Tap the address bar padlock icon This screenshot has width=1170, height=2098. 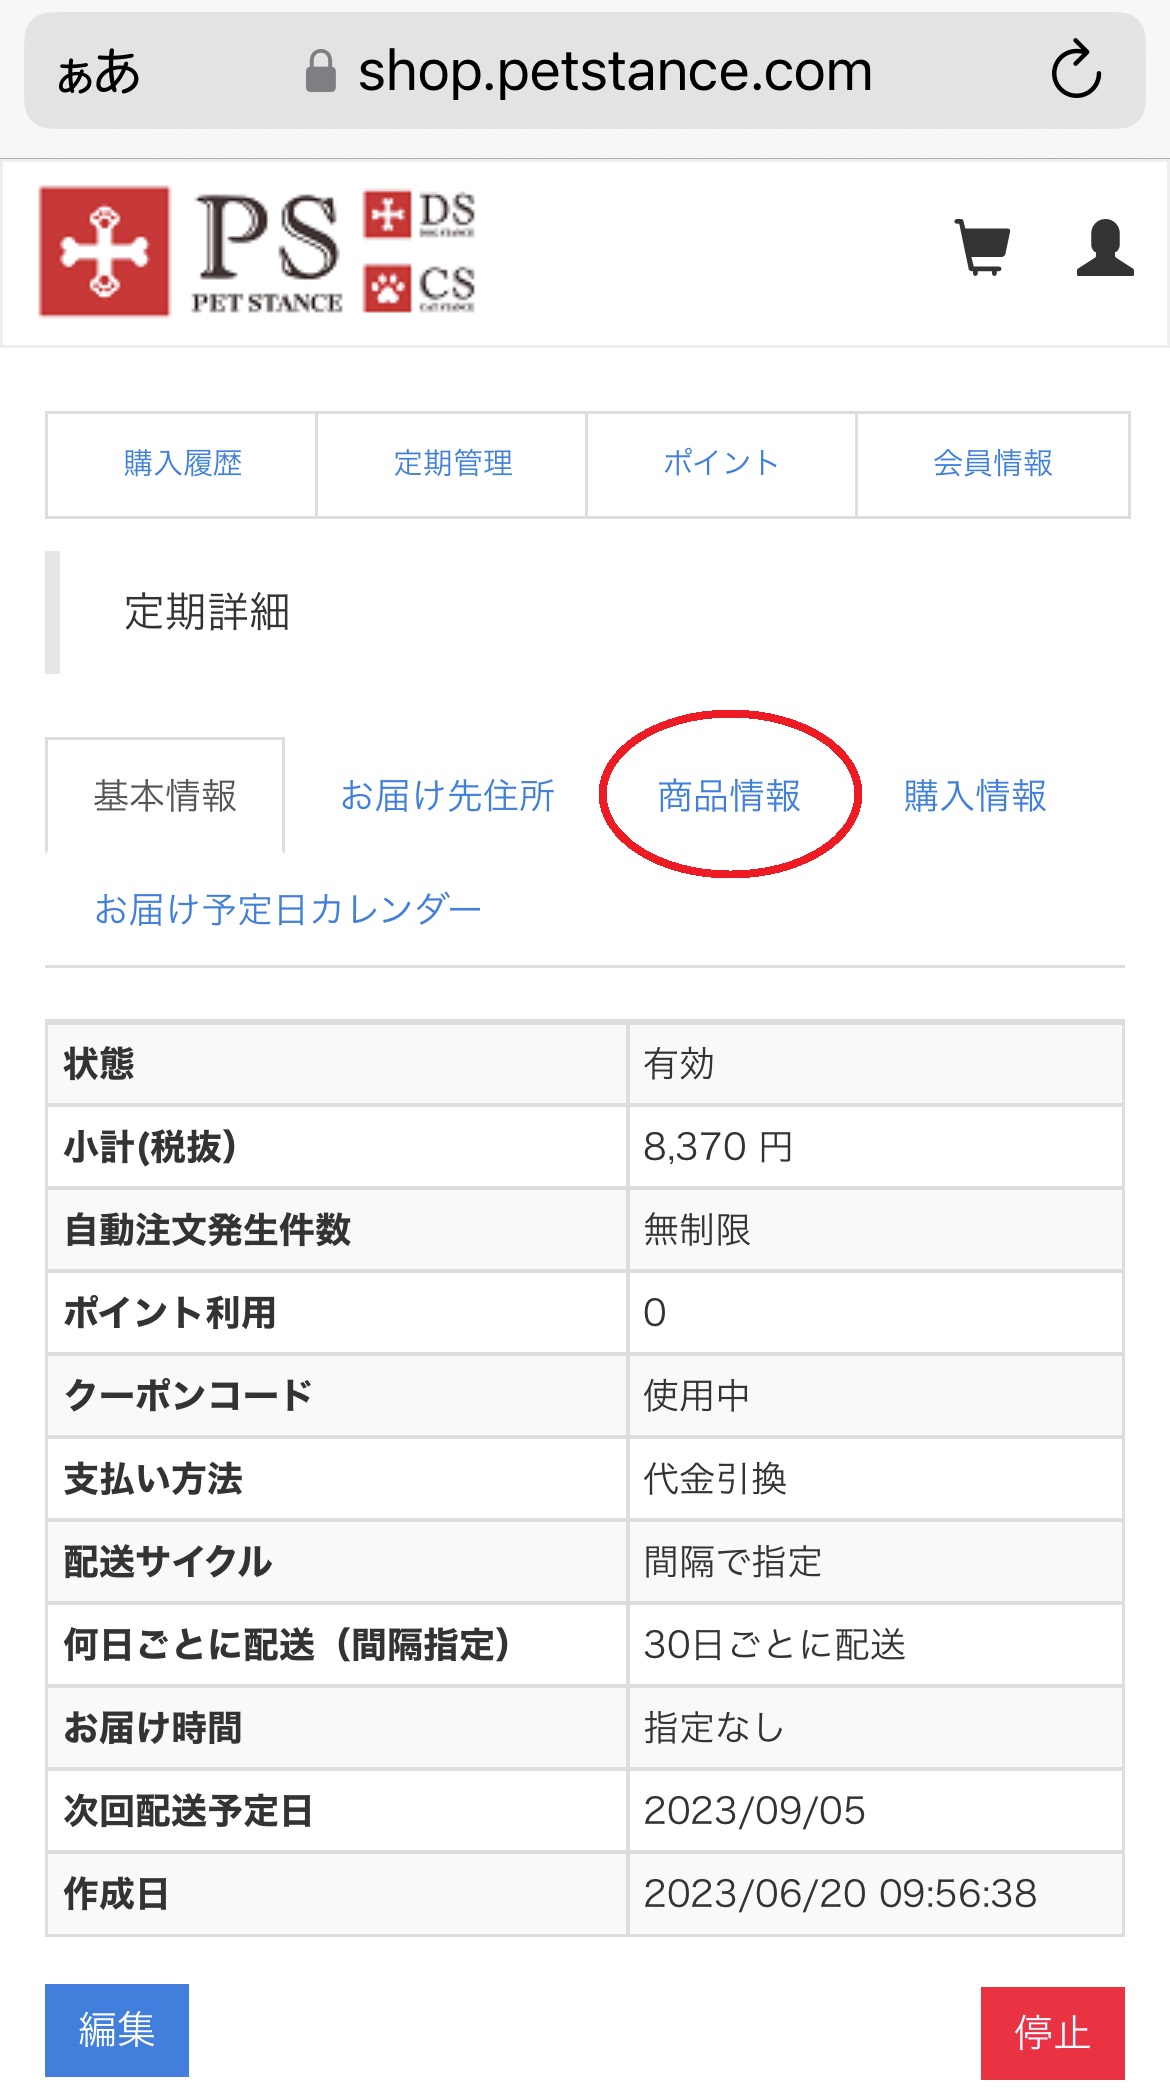(x=320, y=71)
